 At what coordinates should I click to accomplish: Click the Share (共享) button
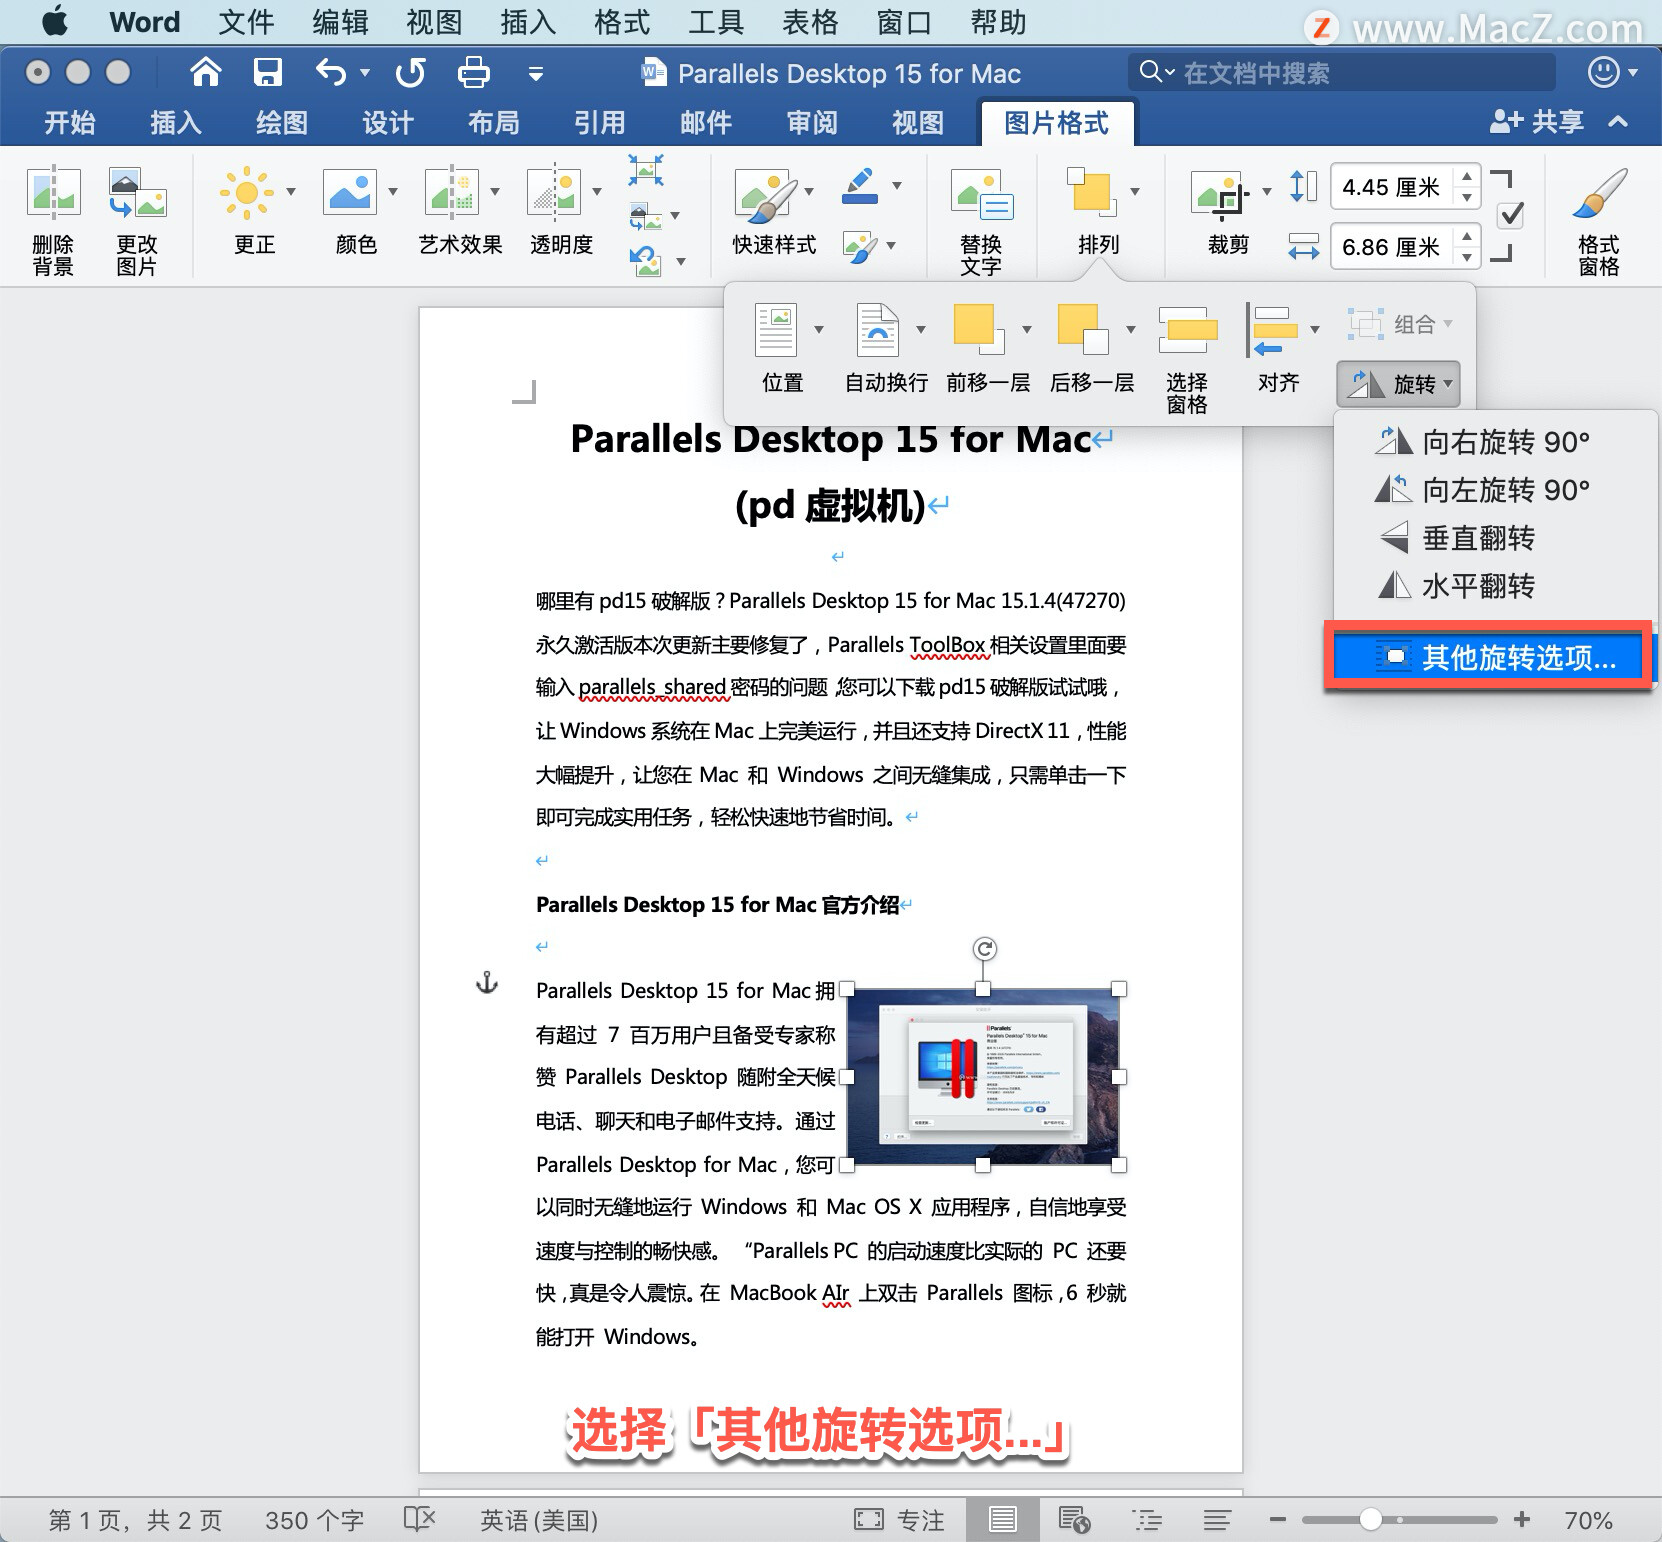click(1537, 122)
